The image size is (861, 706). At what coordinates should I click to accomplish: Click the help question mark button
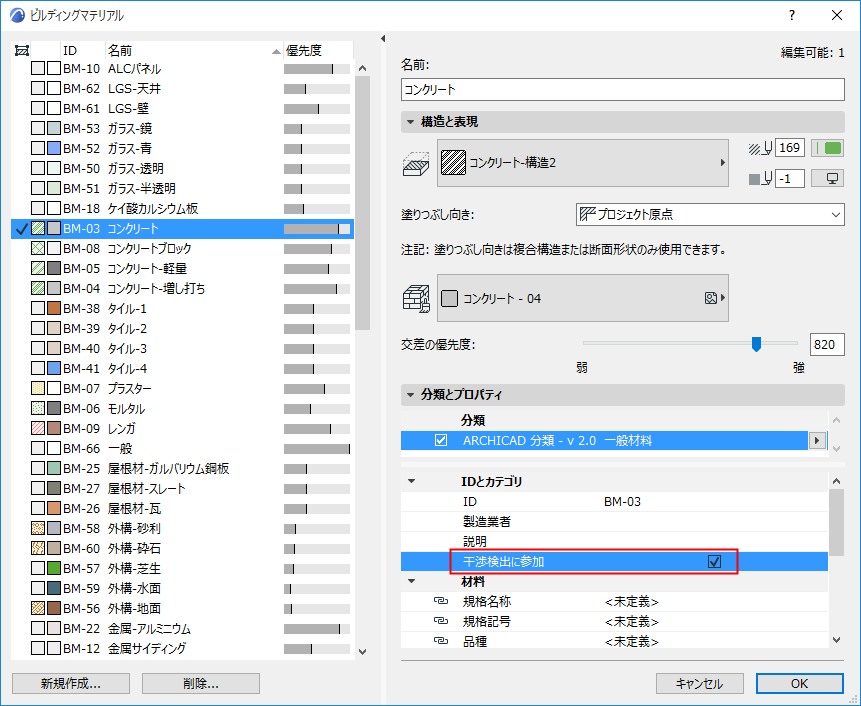[792, 15]
